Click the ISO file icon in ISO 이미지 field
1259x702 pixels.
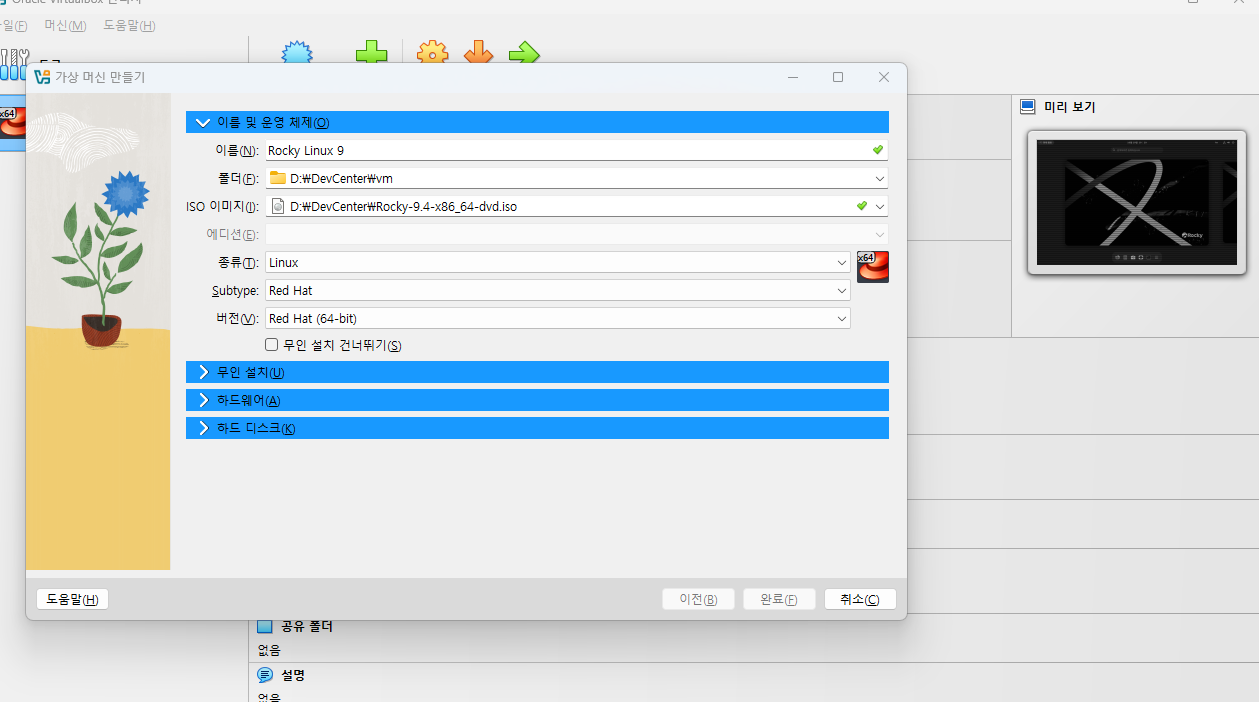[278, 206]
